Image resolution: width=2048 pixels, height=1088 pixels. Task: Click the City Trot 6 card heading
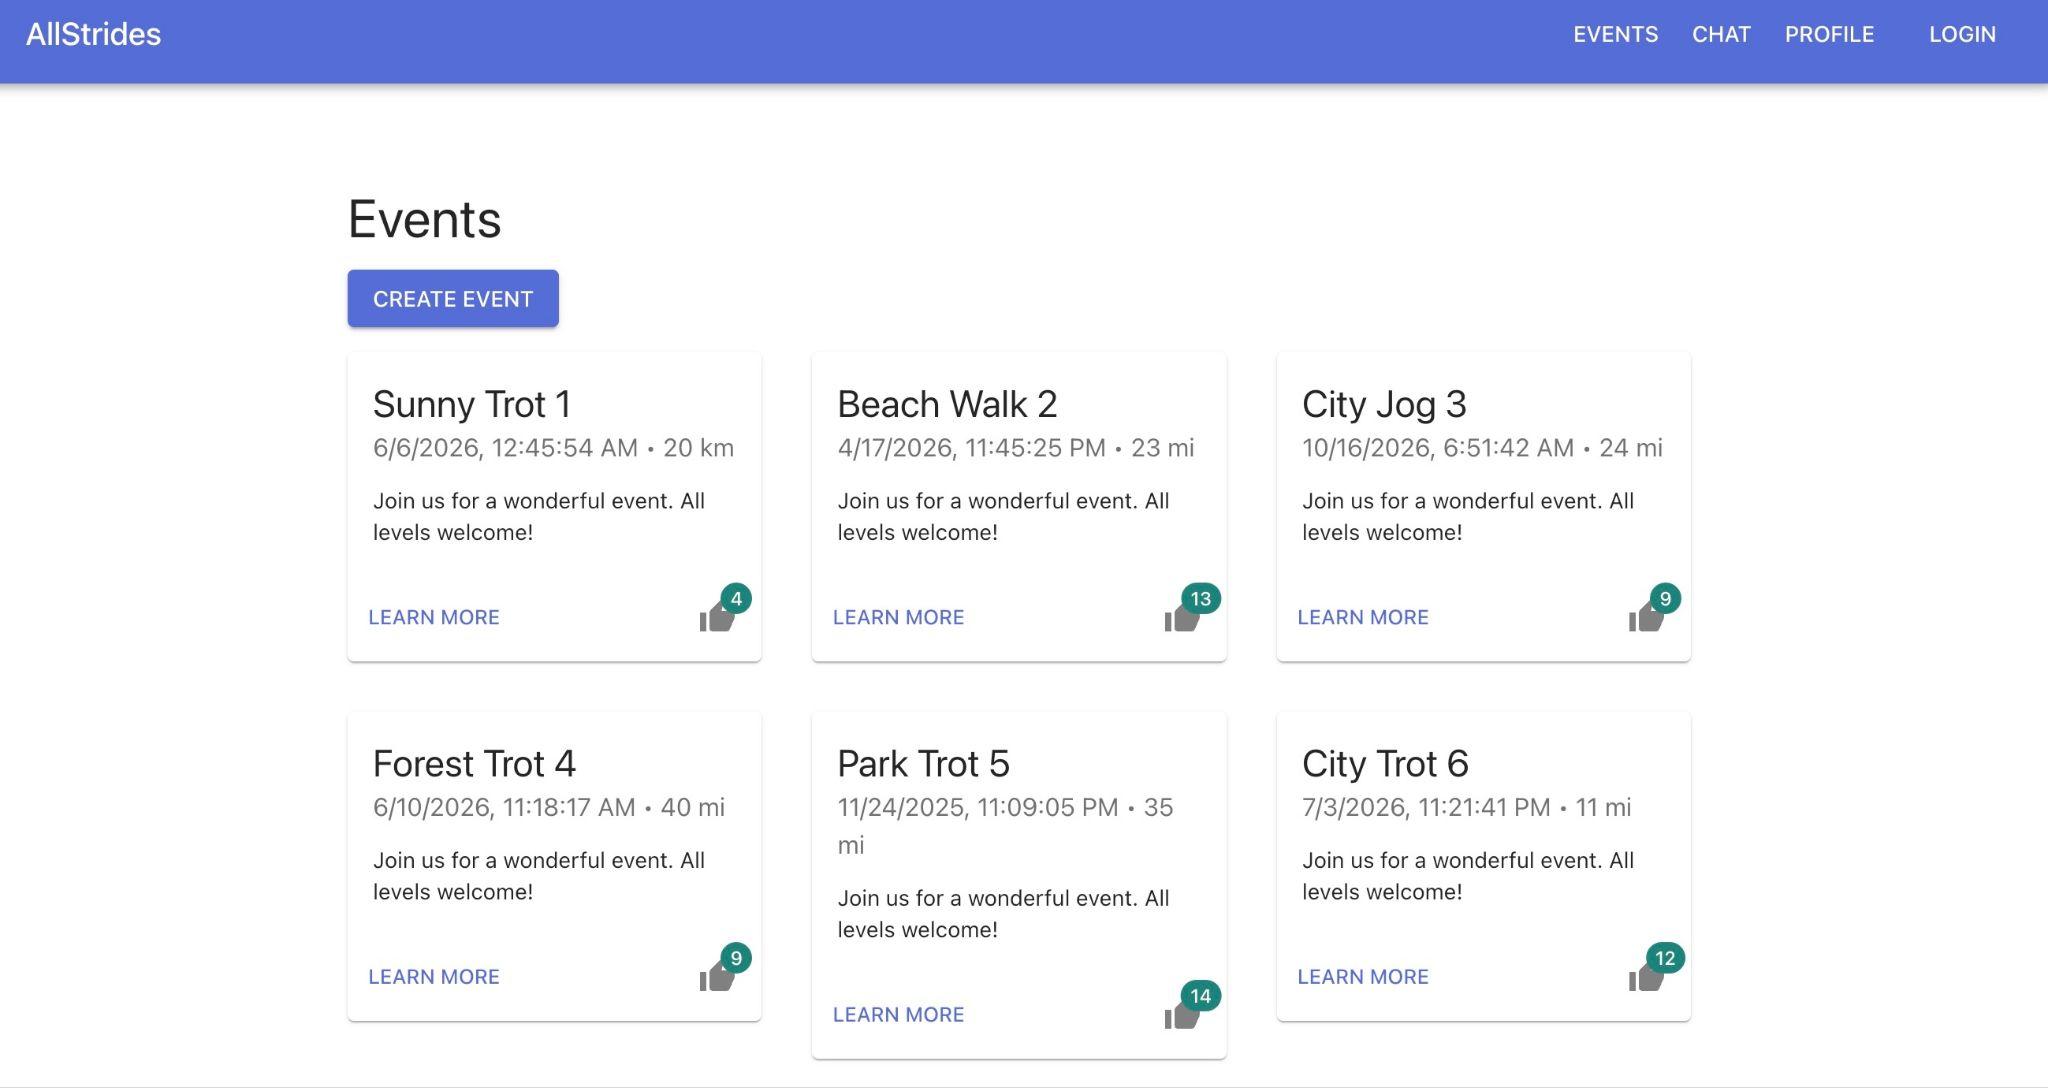1385,764
